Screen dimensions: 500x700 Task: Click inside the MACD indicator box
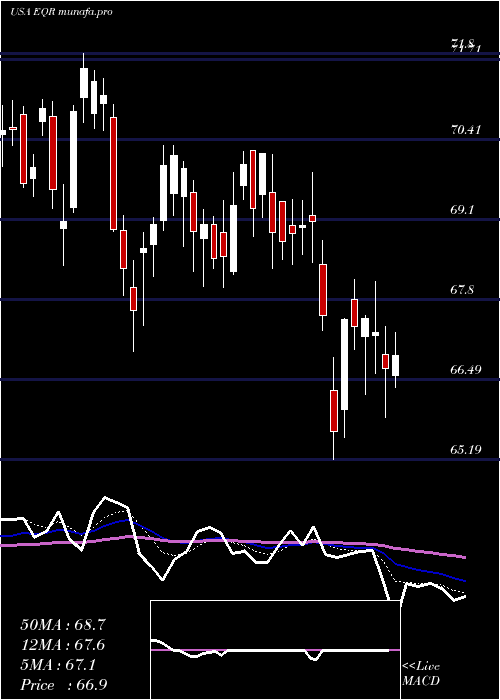pos(275,650)
